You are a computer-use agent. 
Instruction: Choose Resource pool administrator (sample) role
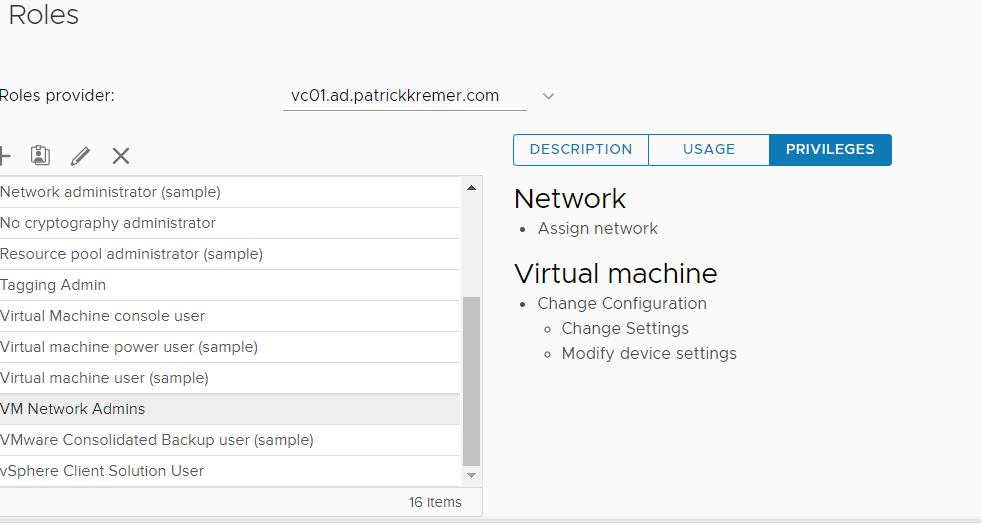131,254
